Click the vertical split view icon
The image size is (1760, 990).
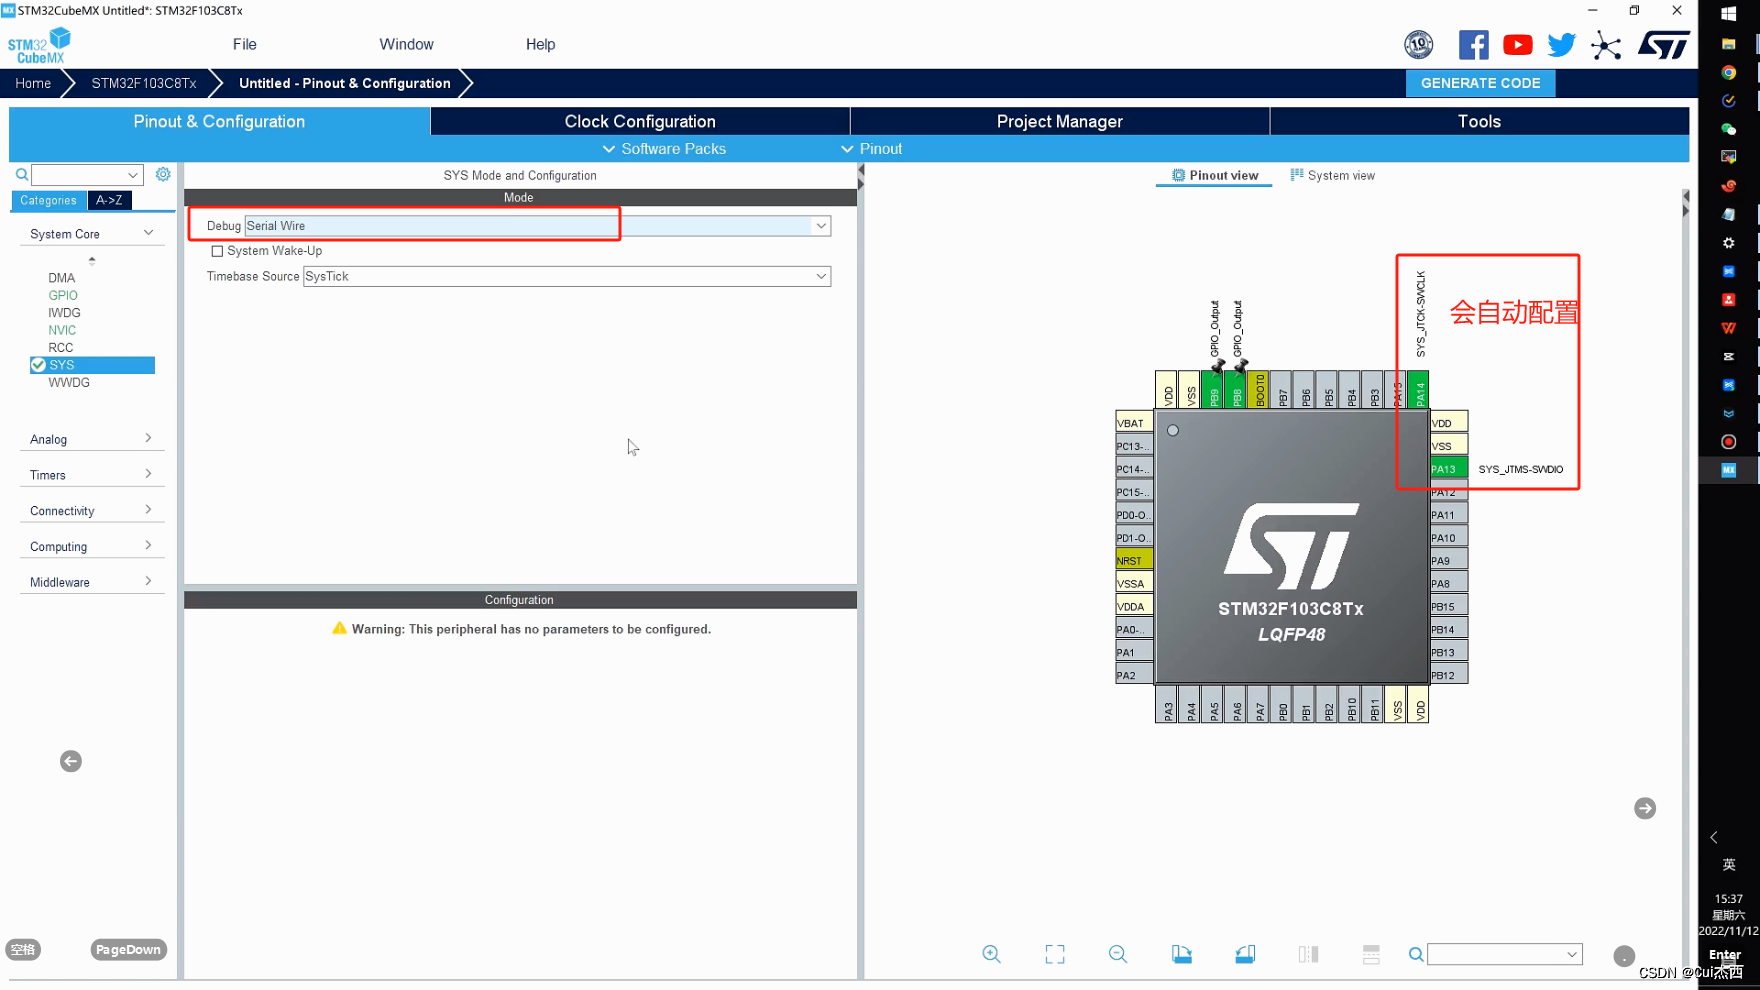tap(1371, 954)
